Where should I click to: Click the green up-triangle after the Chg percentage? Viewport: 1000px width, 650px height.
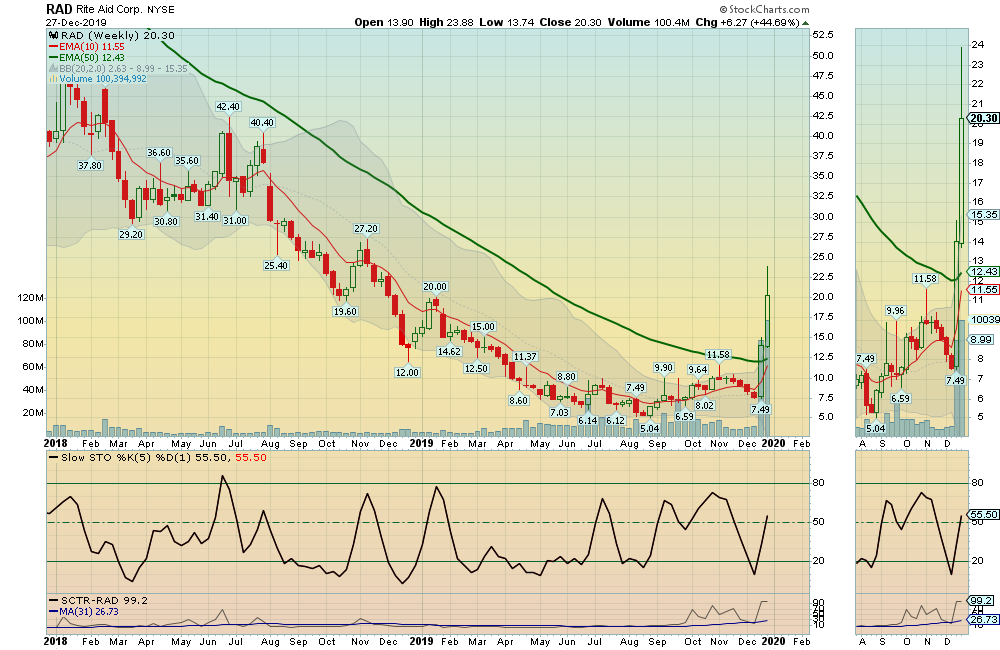pyautogui.click(x=805, y=23)
